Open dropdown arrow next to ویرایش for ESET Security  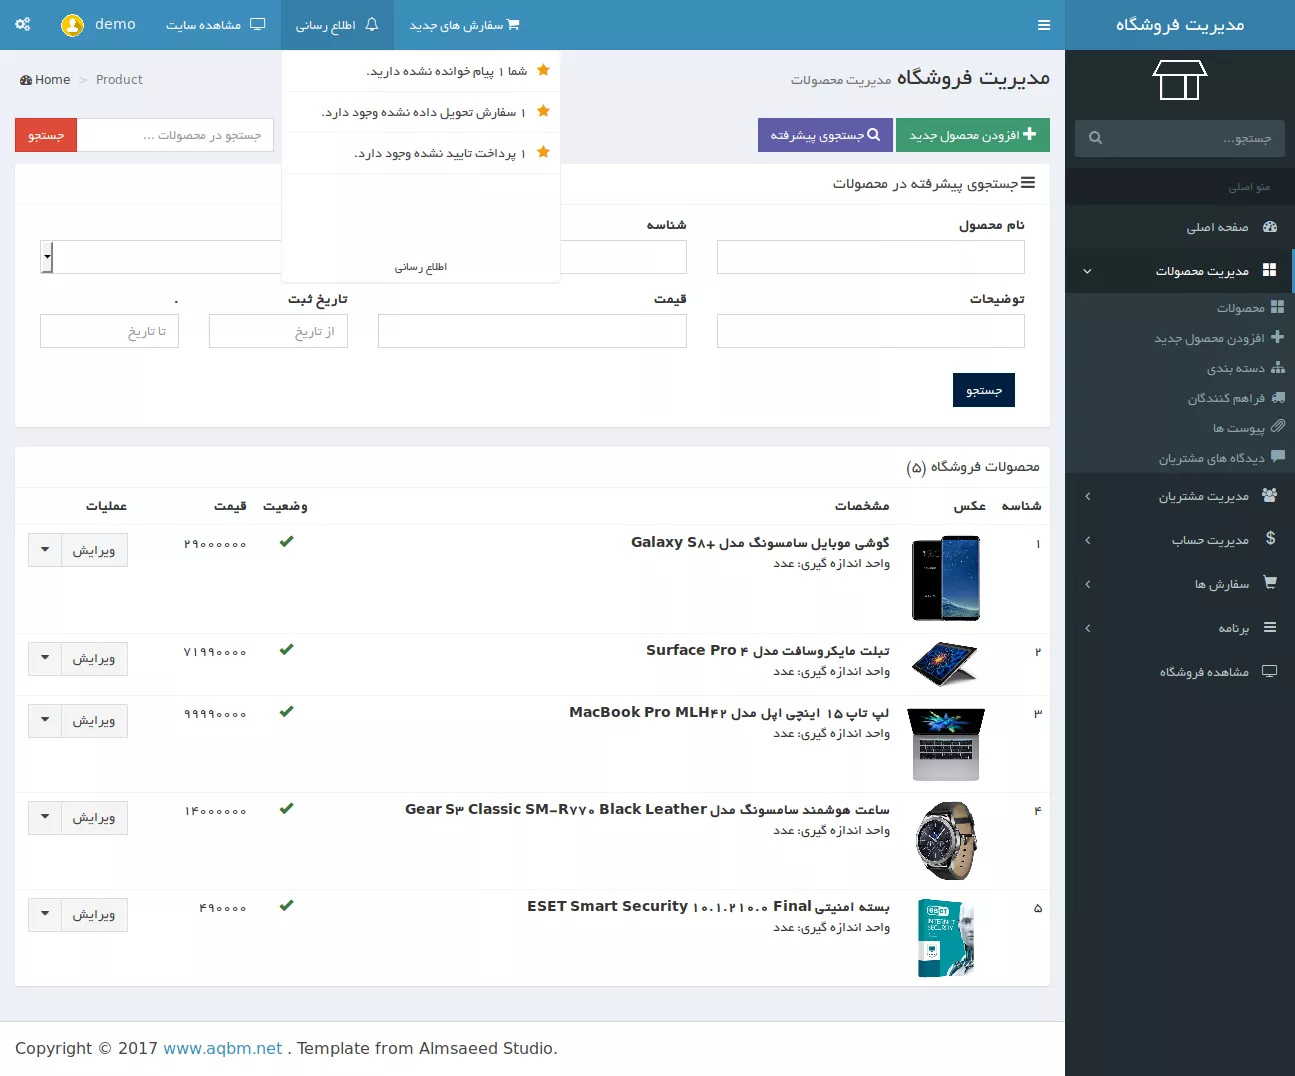pos(45,914)
